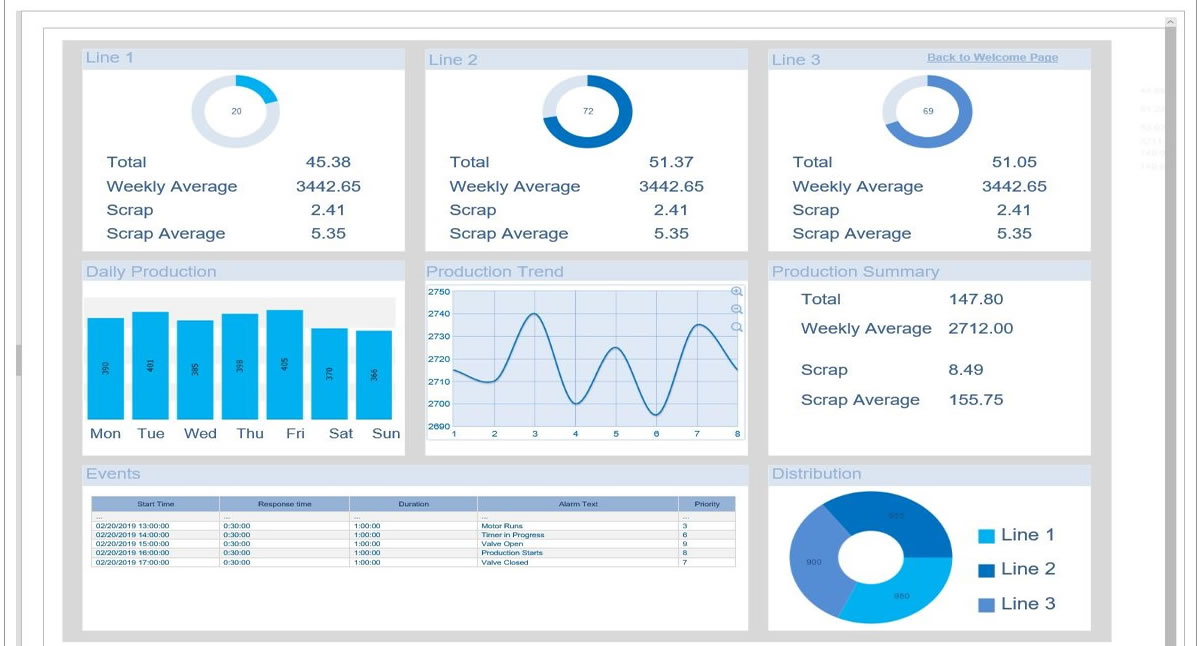Click the Alarm Text column header
The height and width of the screenshot is (646, 1200).
point(578,504)
